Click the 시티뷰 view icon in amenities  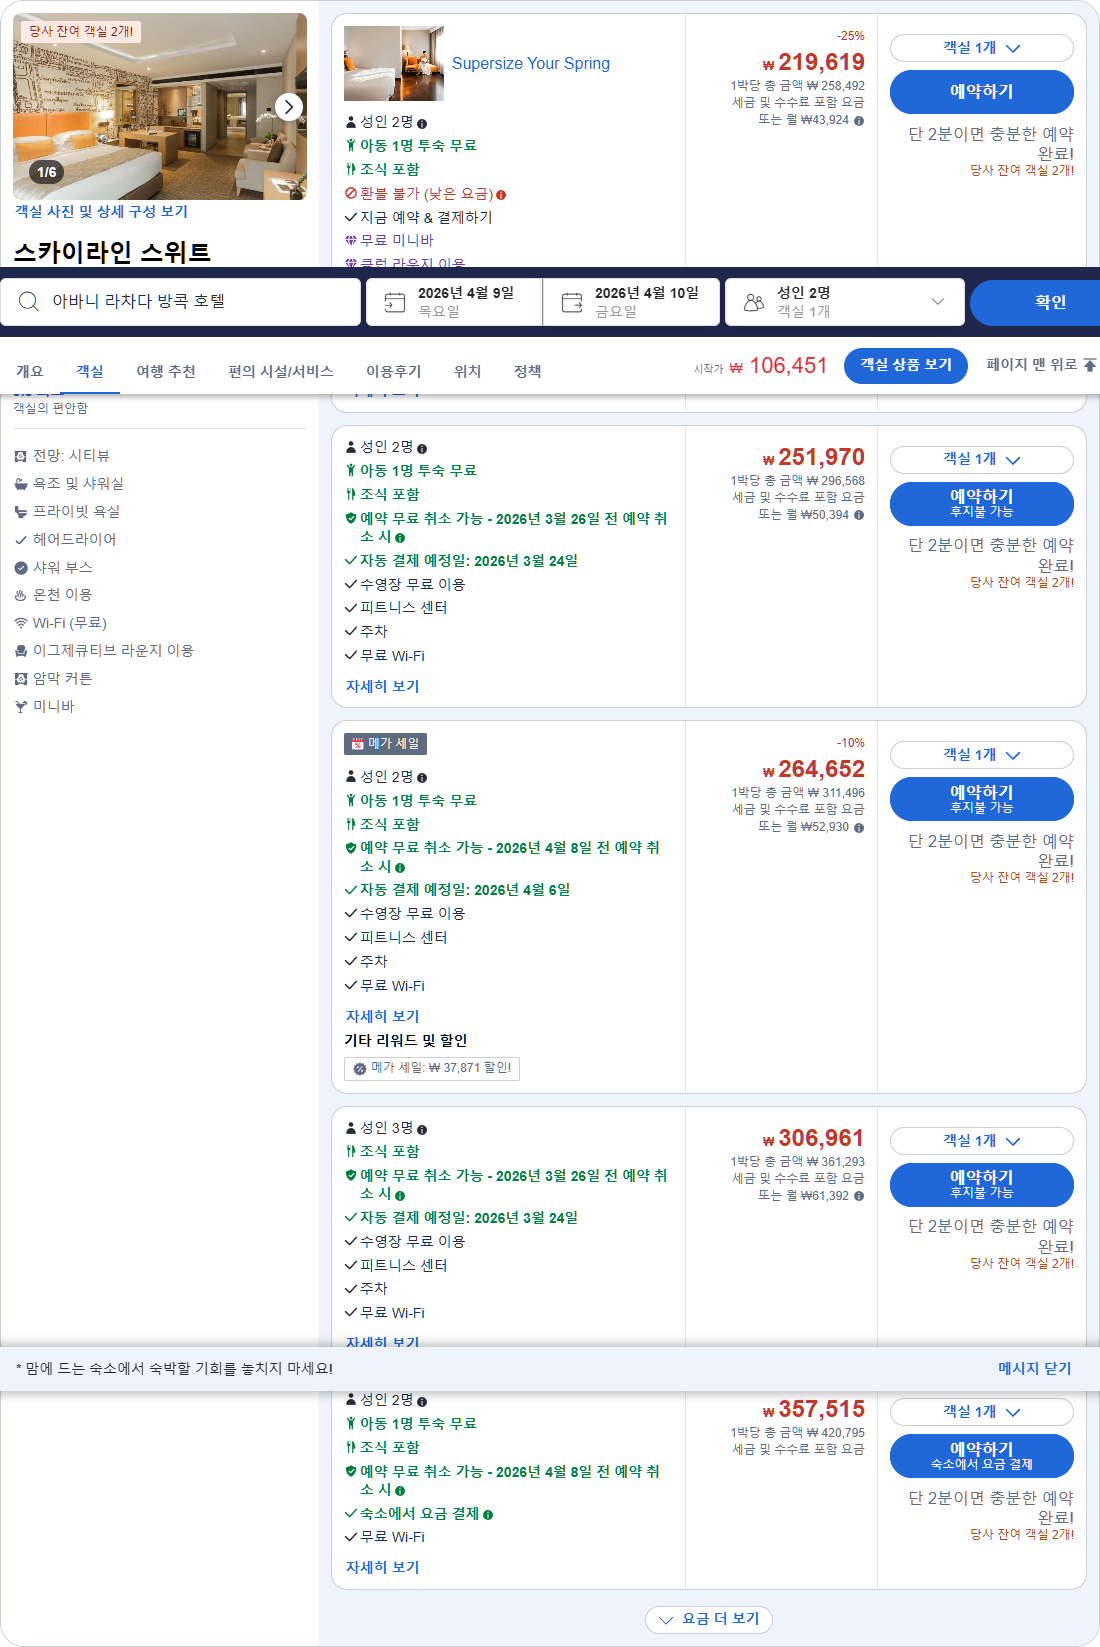point(21,456)
